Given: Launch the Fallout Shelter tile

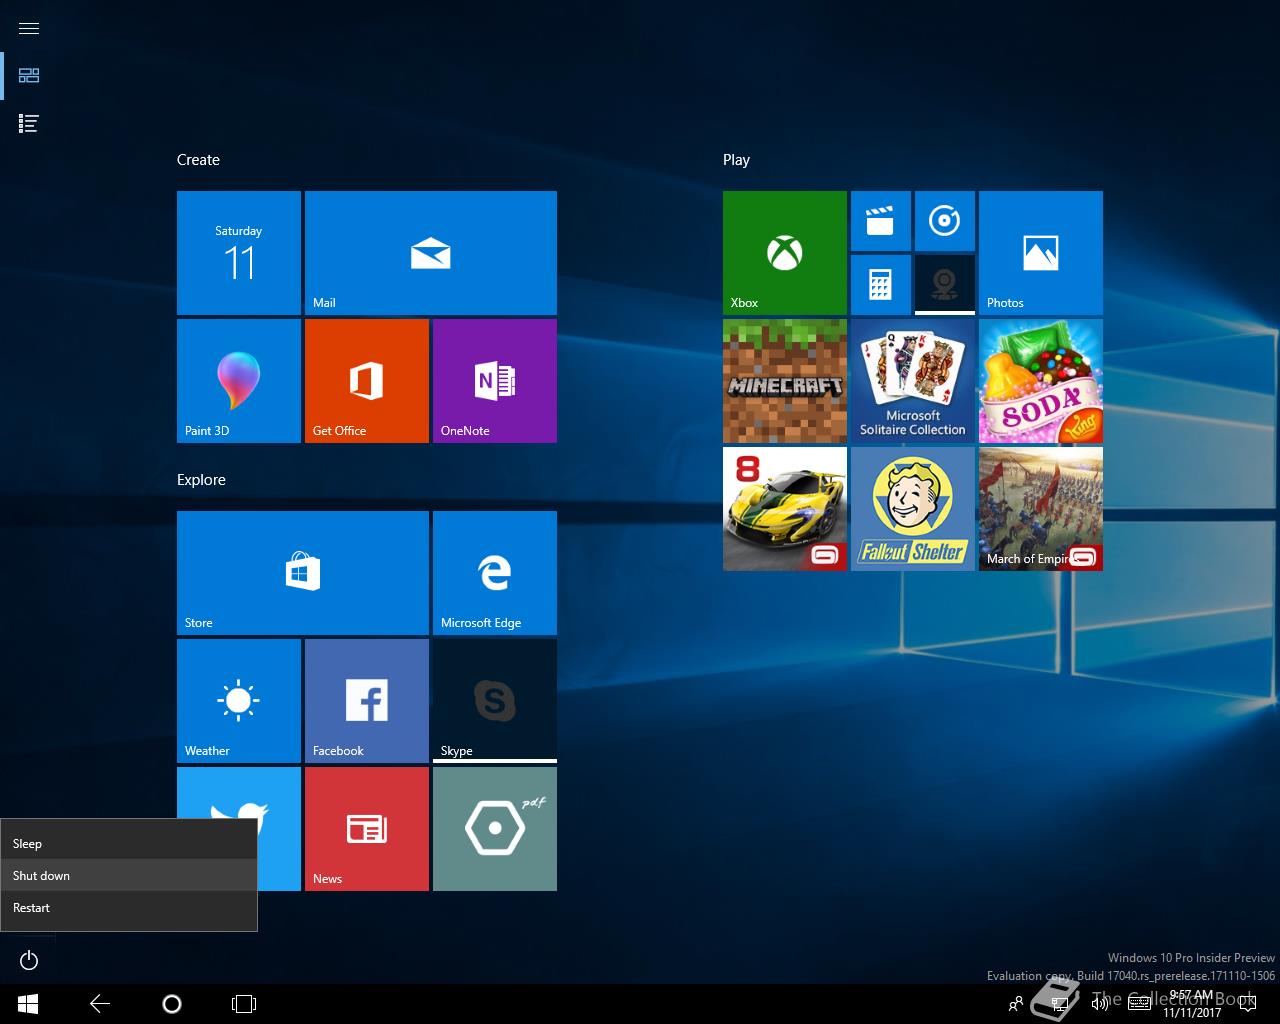Looking at the screenshot, I should [913, 509].
